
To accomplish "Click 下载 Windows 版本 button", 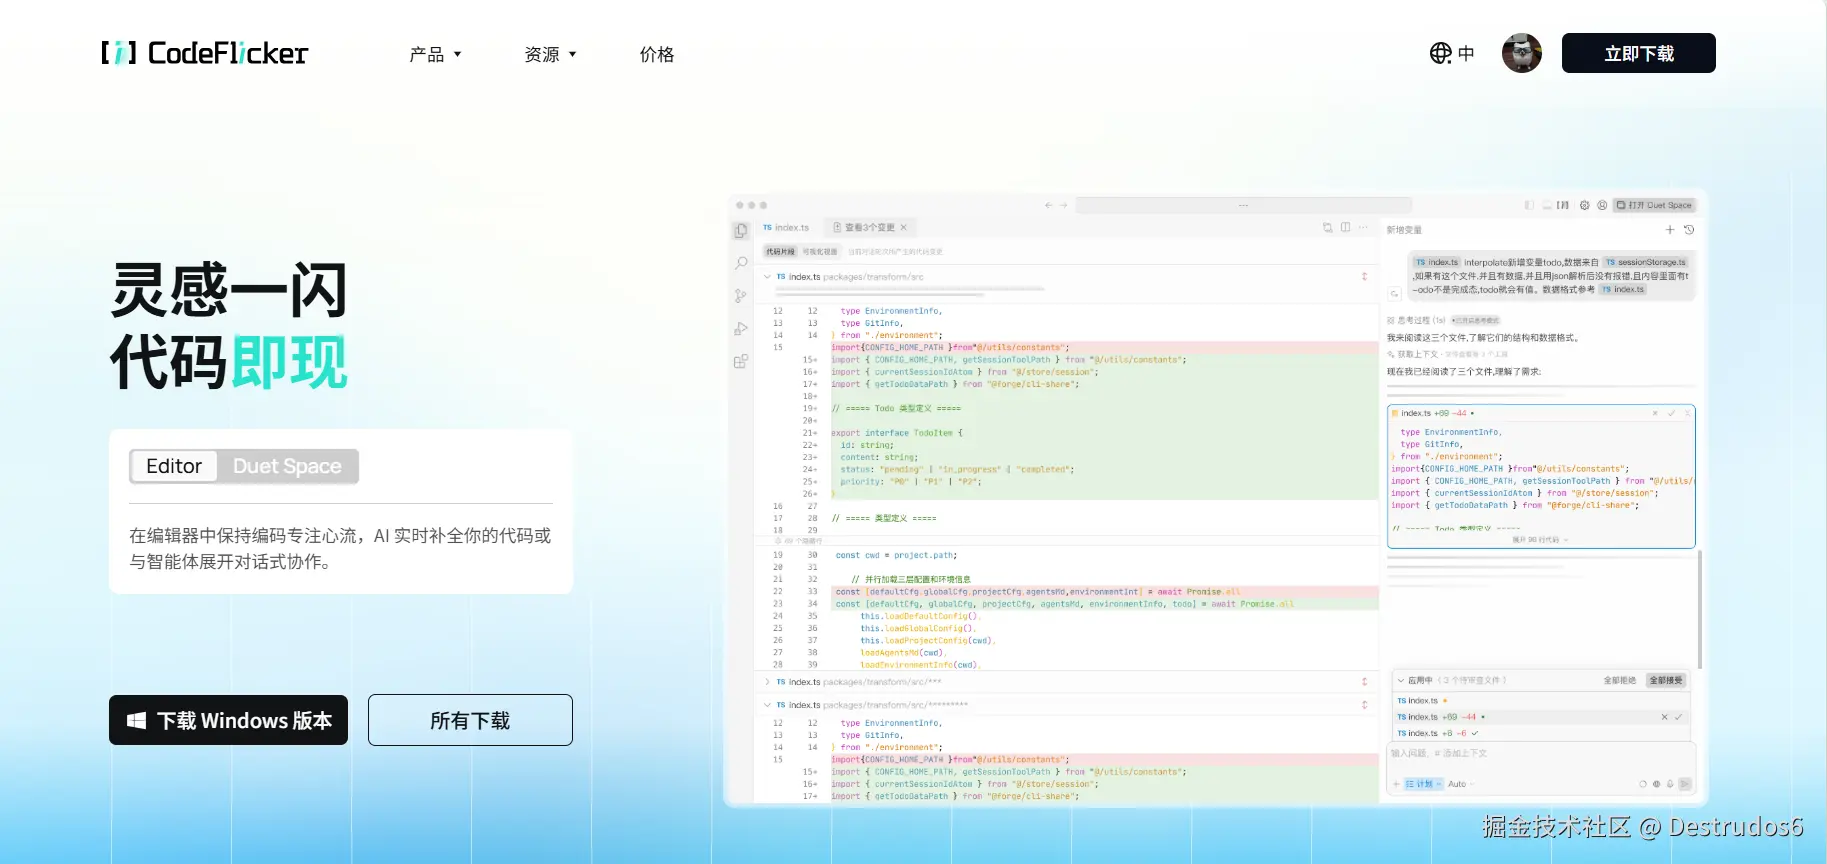I will click(x=228, y=720).
